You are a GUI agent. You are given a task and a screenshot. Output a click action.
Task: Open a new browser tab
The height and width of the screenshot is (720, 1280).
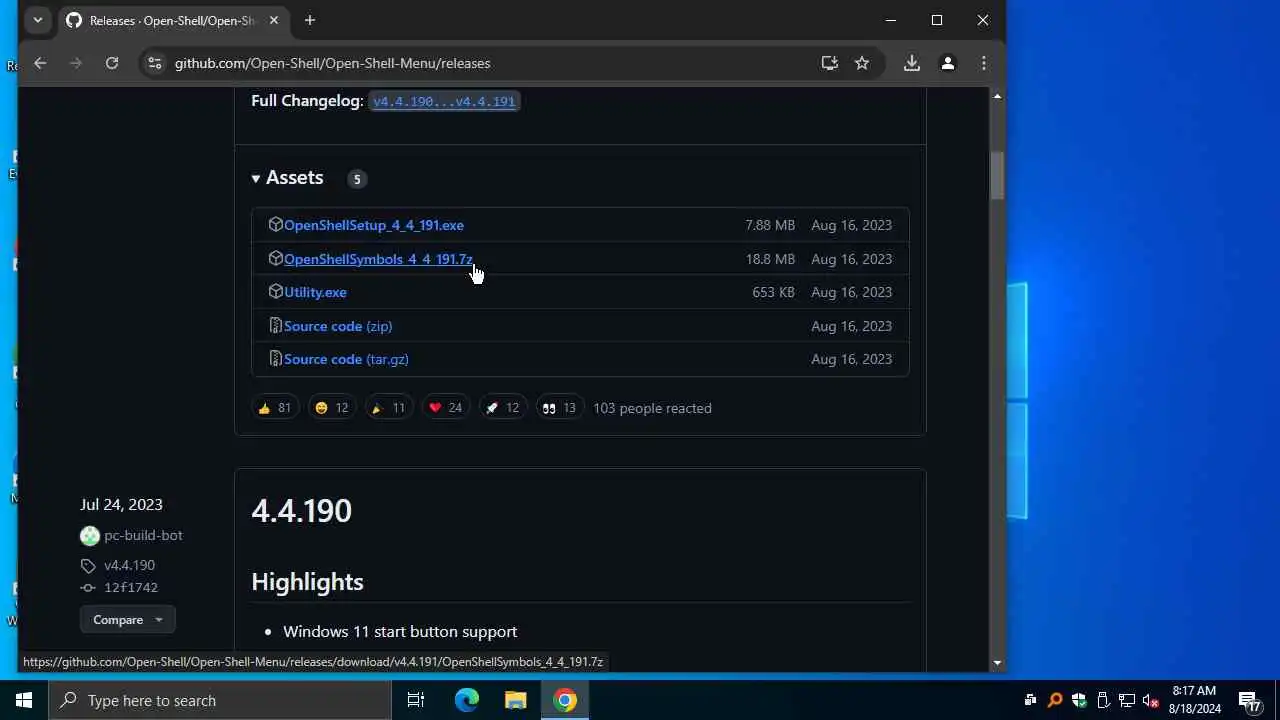tap(310, 20)
